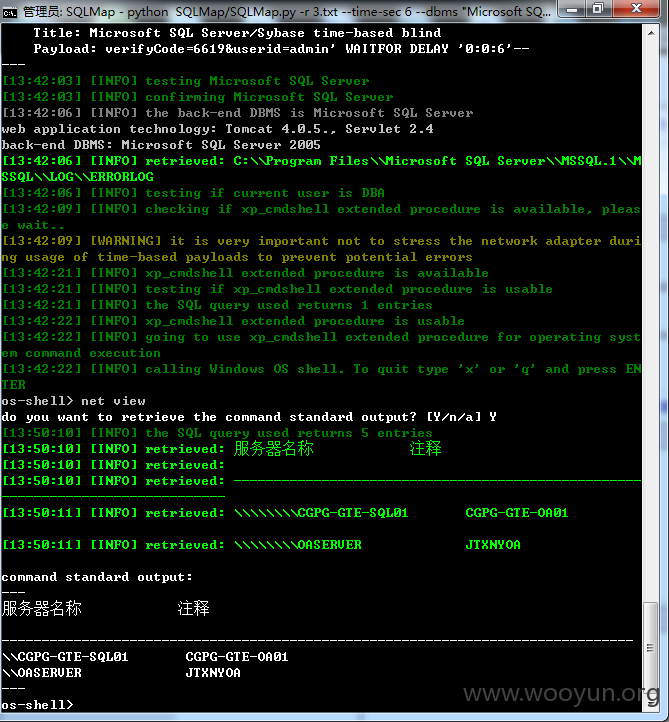
Task: Click white 服务器名称 in output table
Action: 42,609
